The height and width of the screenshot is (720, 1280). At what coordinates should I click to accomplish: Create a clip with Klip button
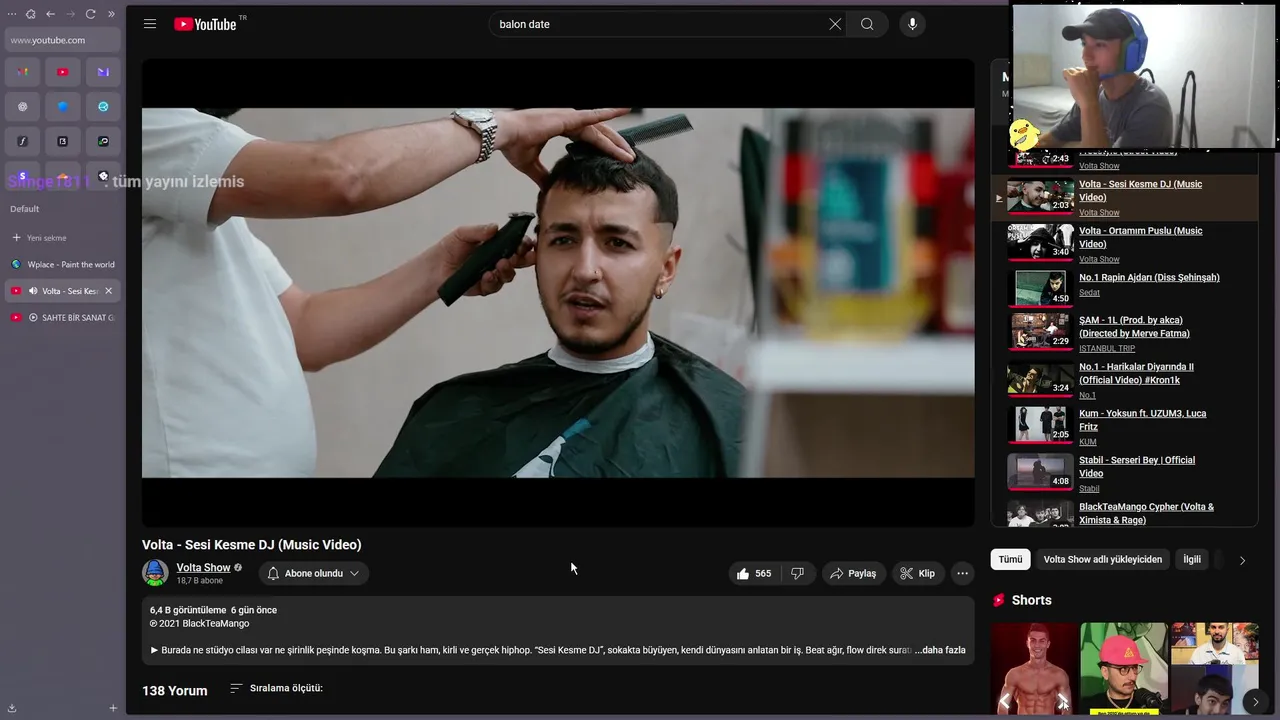pos(917,573)
